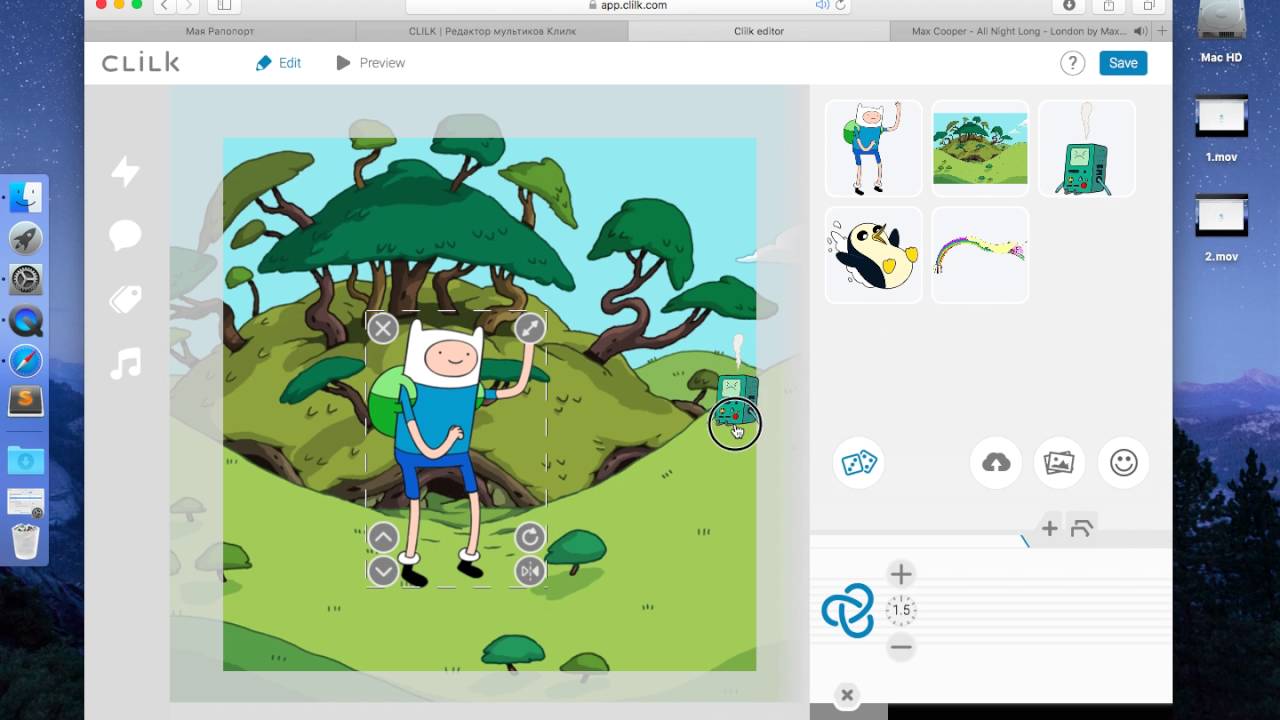Open the image gallery button
Image resolution: width=1280 pixels, height=720 pixels.
tap(1059, 463)
